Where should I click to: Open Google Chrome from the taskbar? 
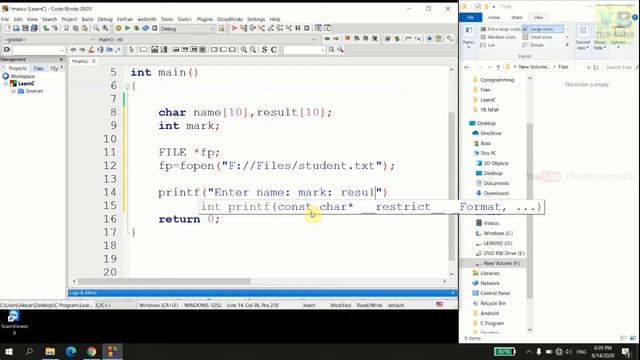[91, 351]
